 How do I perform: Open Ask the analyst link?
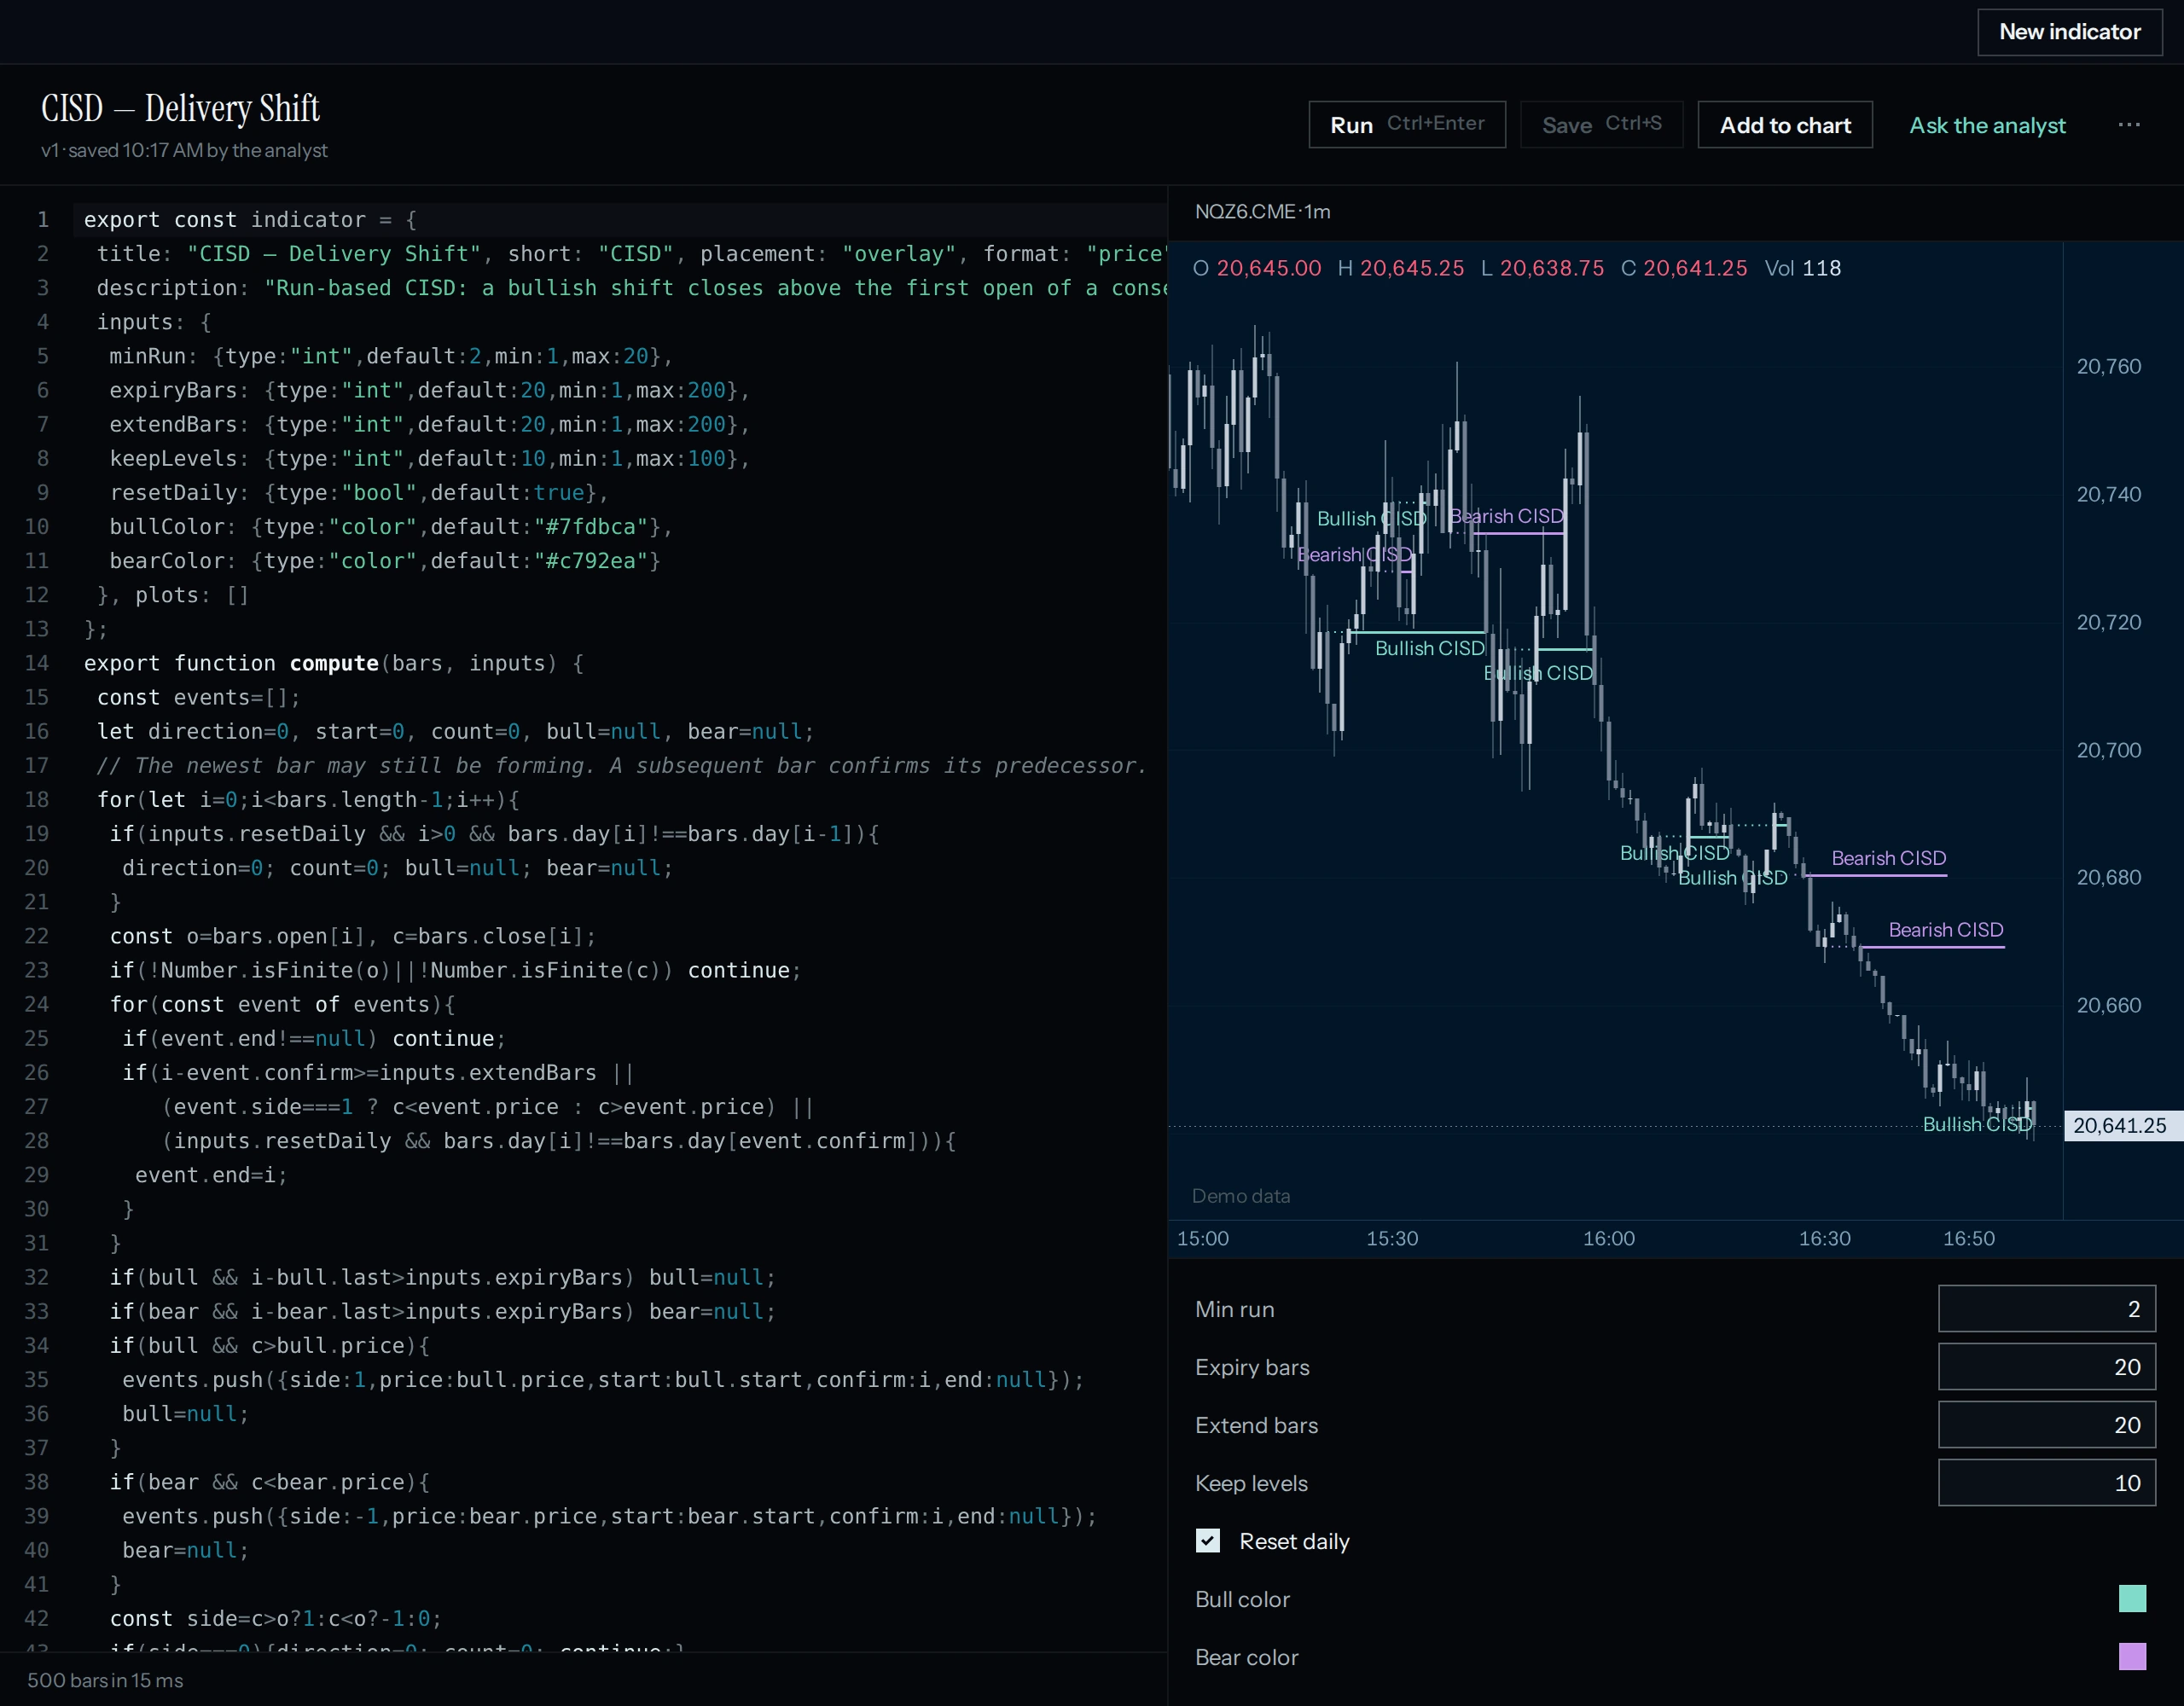pyautogui.click(x=1986, y=125)
